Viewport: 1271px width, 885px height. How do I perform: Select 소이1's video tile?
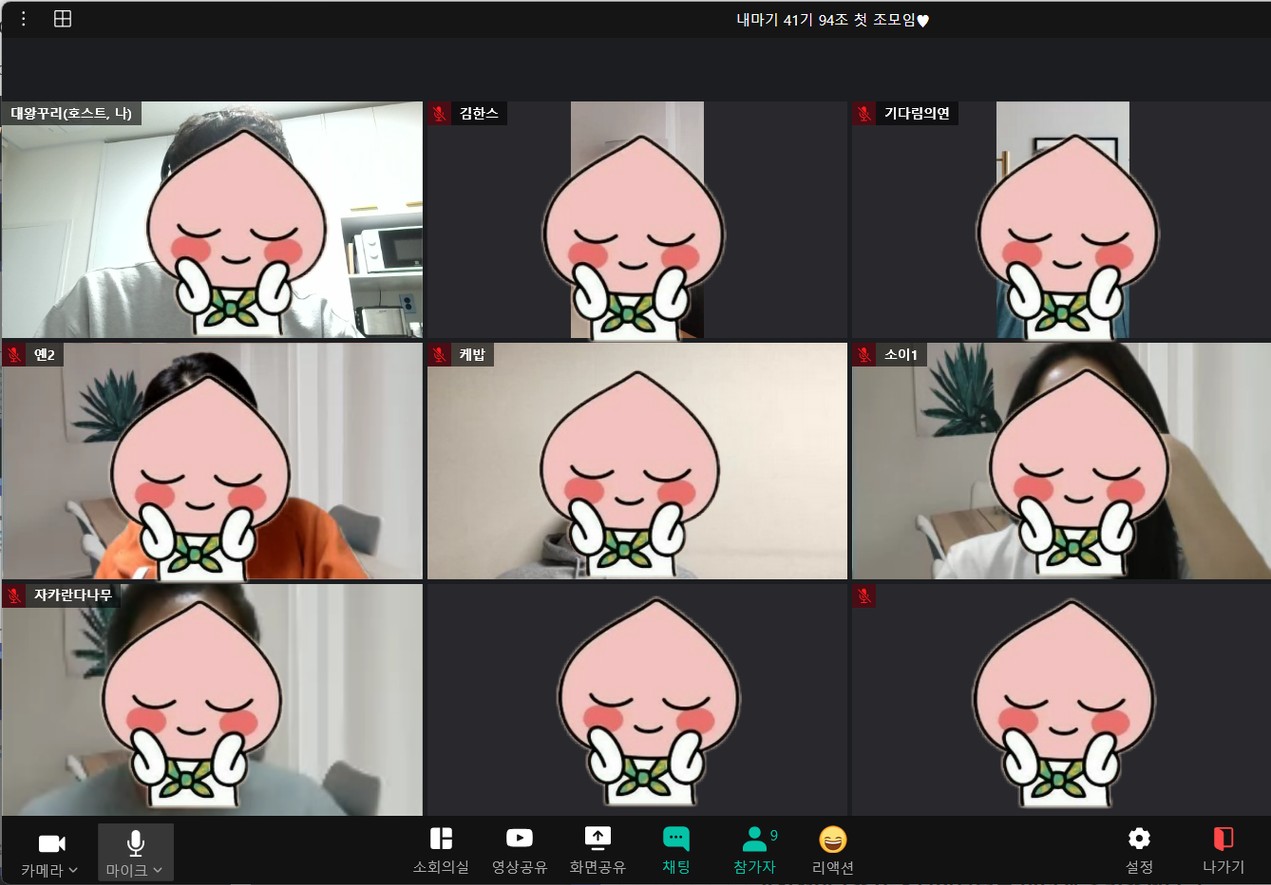click(x=1061, y=461)
